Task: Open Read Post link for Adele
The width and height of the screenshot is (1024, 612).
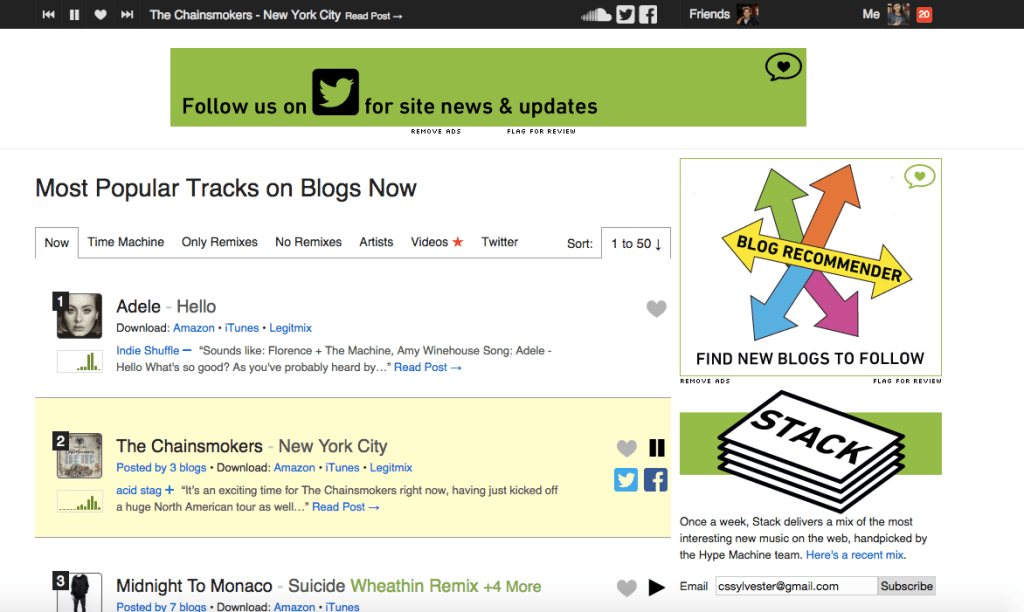Action: click(427, 367)
